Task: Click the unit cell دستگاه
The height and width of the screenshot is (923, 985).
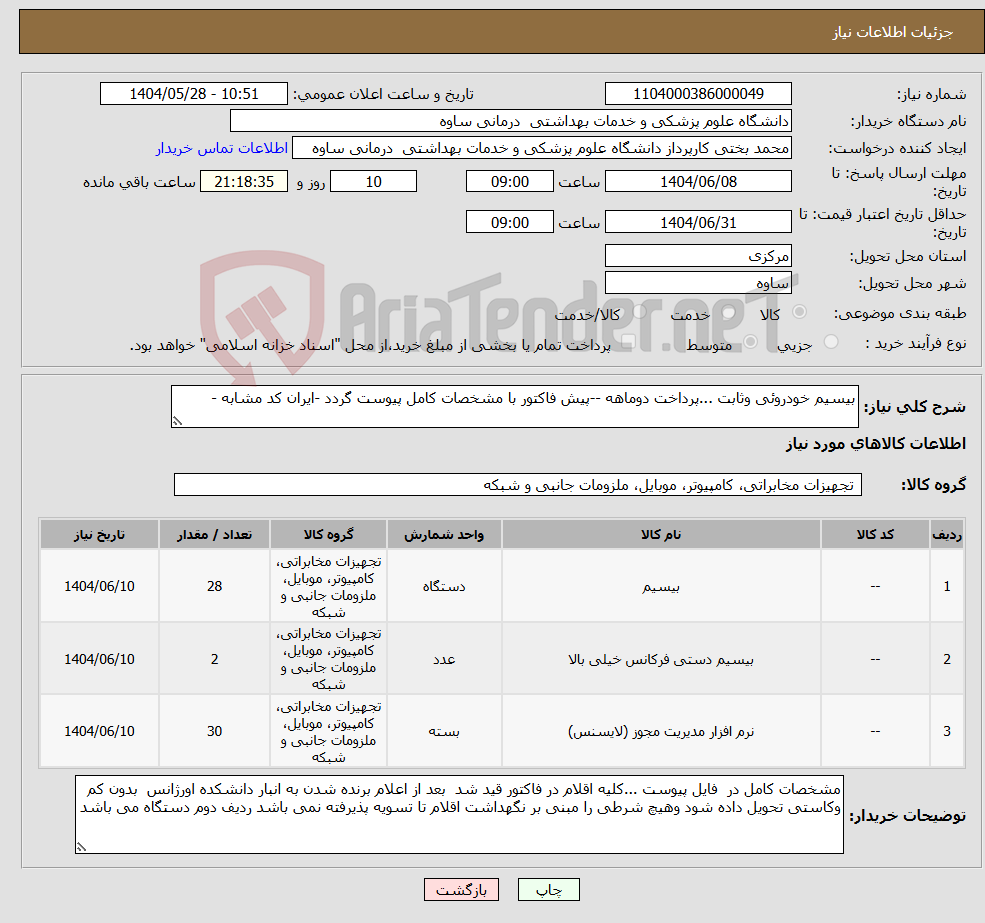Action: point(444,586)
